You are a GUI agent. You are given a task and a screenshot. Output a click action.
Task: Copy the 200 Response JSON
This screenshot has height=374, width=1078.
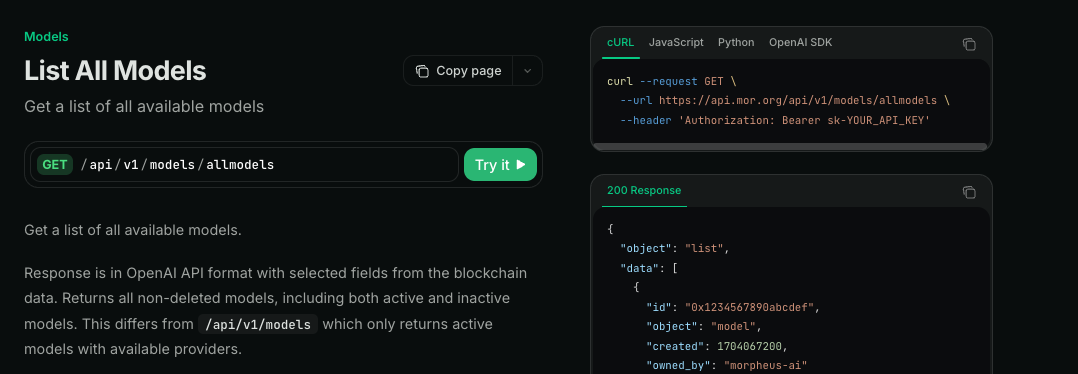(969, 192)
